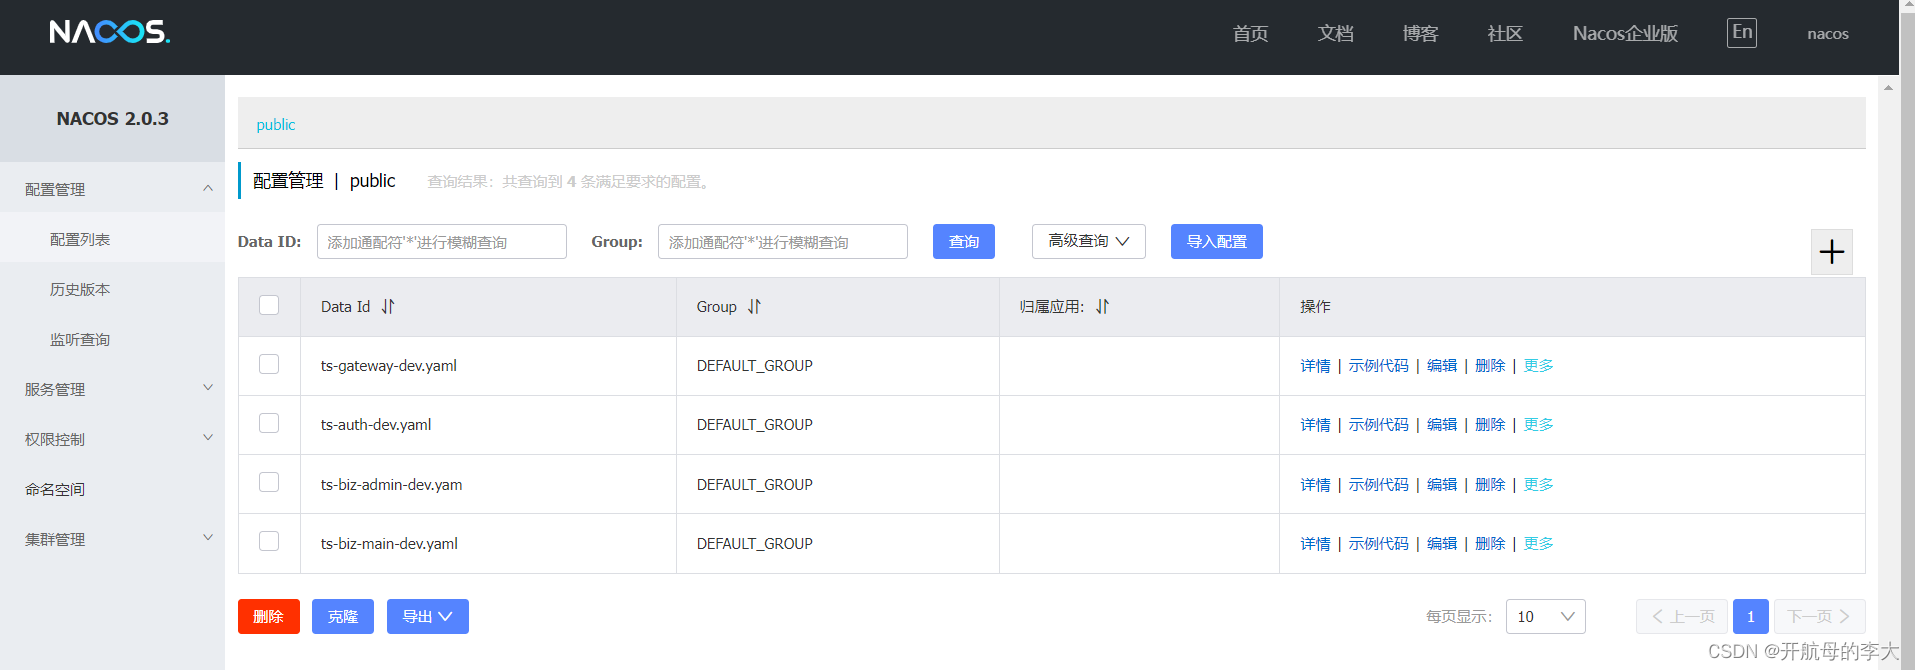Click the plus icon to create configuration
The height and width of the screenshot is (670, 1915).
point(1831,252)
